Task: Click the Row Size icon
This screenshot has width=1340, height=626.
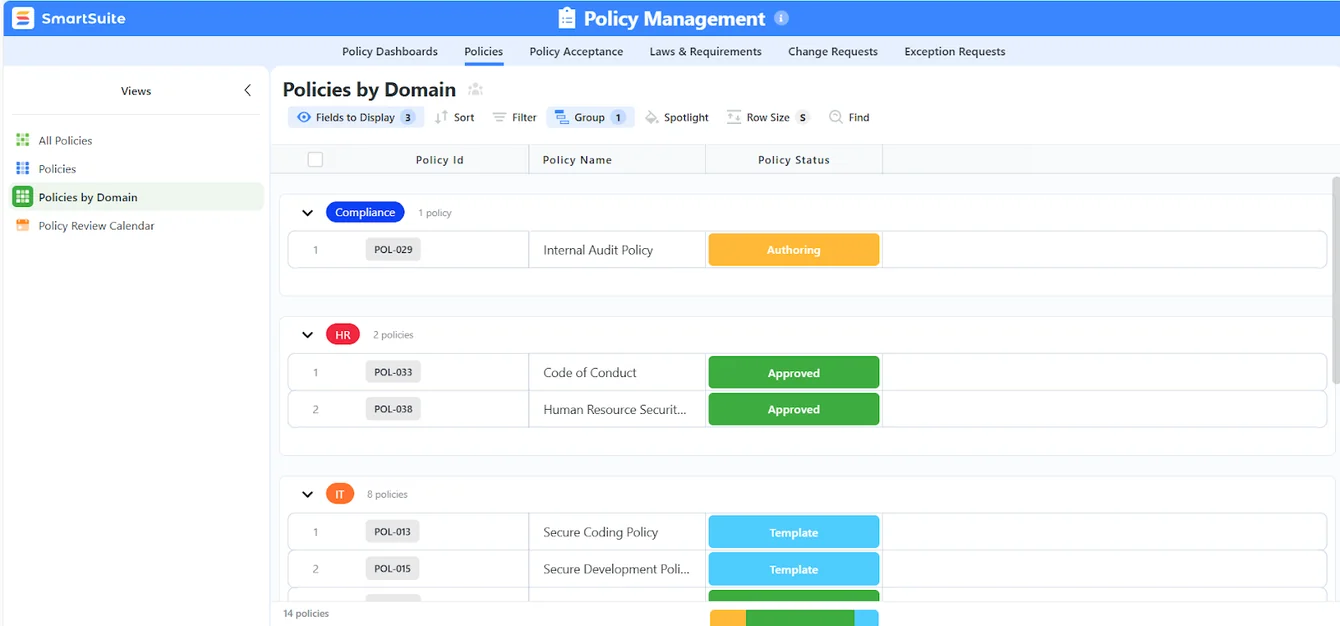Action: click(x=734, y=117)
